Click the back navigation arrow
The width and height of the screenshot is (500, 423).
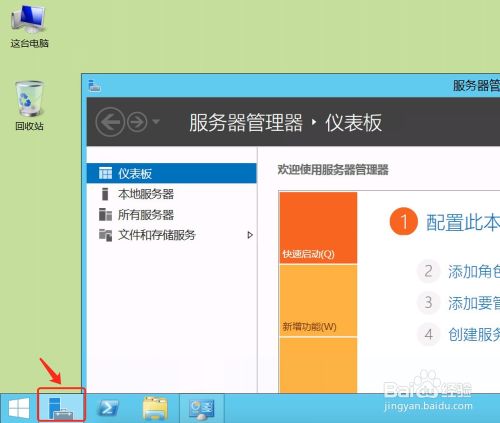pos(110,122)
